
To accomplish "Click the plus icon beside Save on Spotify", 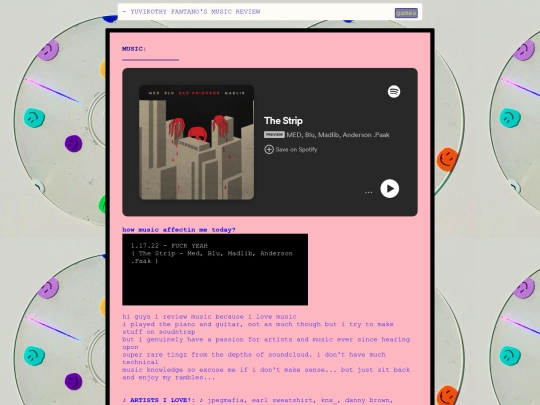I will pos(269,149).
